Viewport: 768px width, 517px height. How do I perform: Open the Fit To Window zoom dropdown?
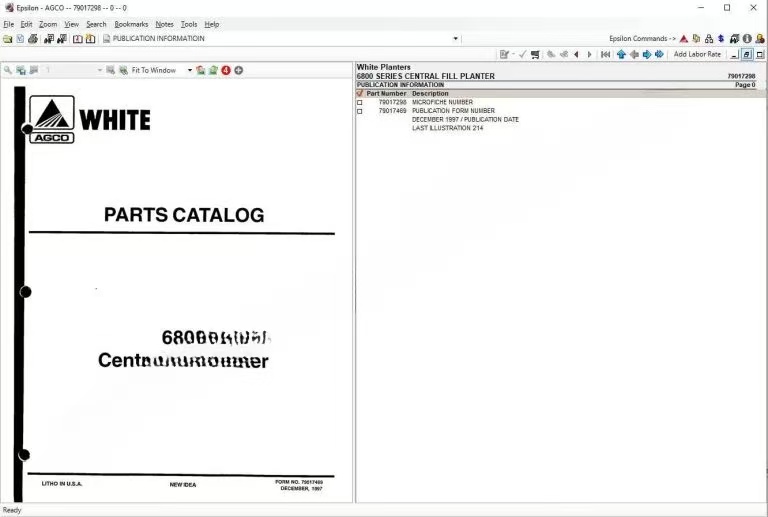click(x=190, y=70)
